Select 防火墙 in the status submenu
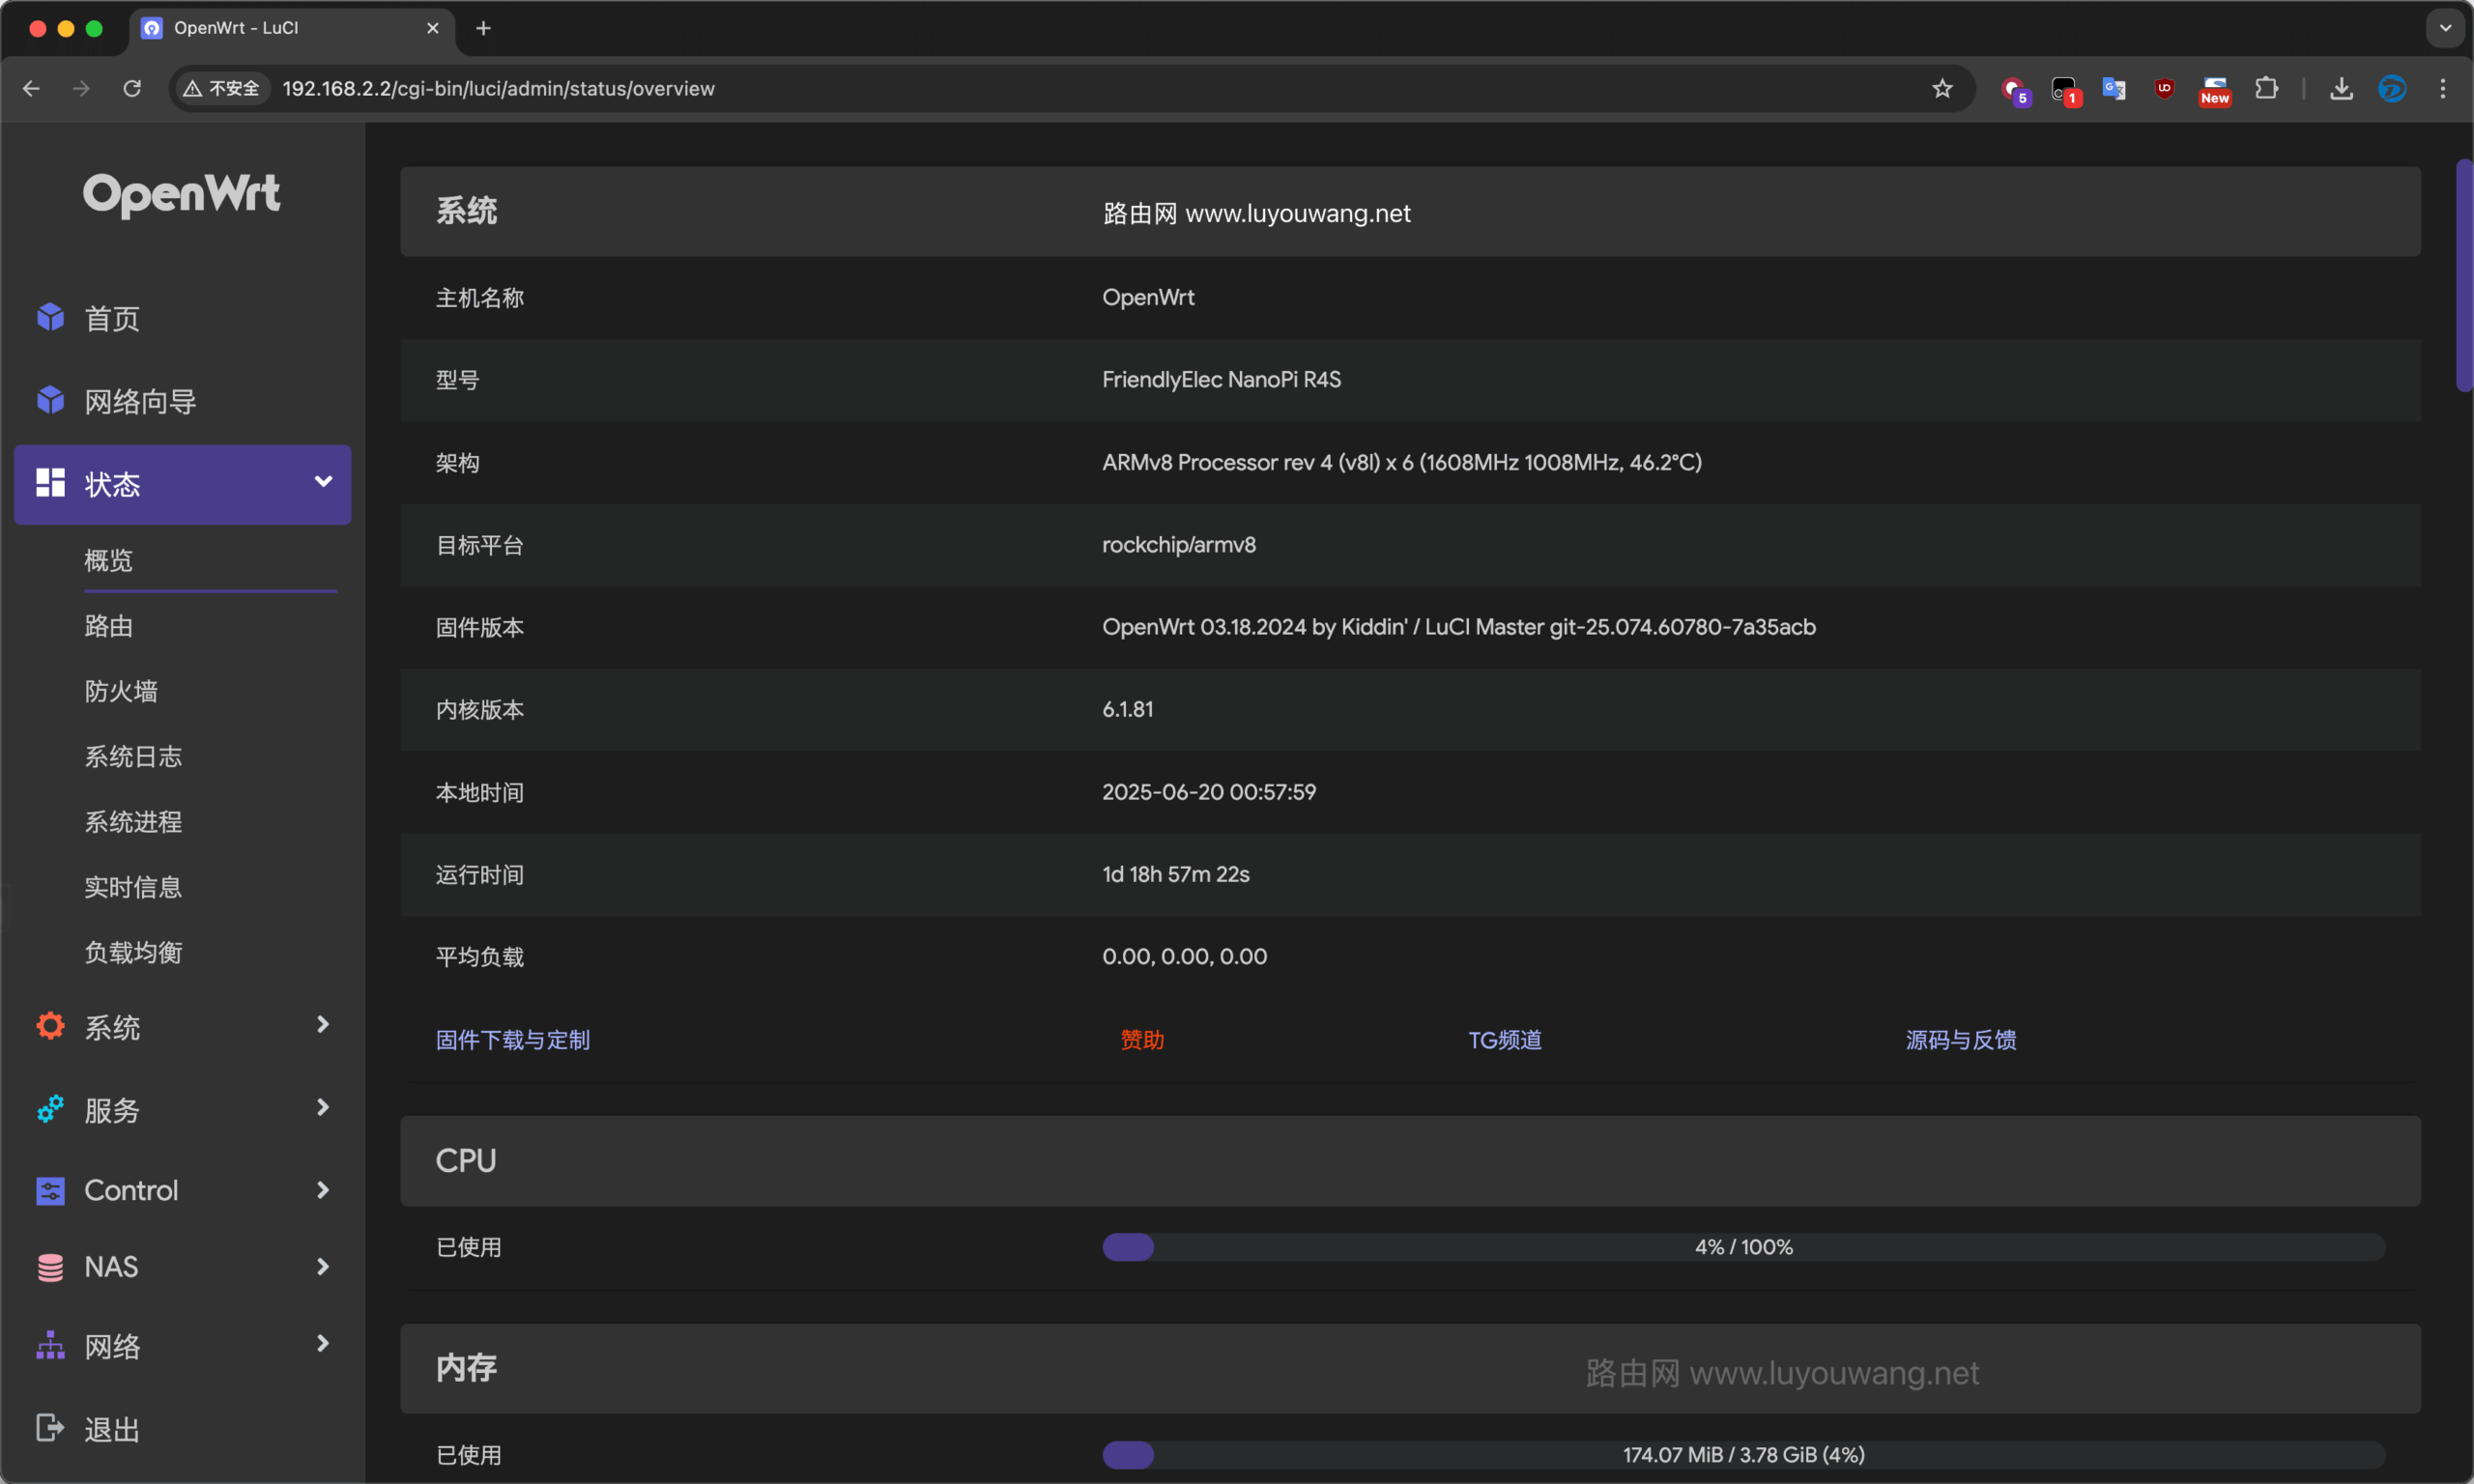This screenshot has width=2474, height=1484. tap(121, 691)
